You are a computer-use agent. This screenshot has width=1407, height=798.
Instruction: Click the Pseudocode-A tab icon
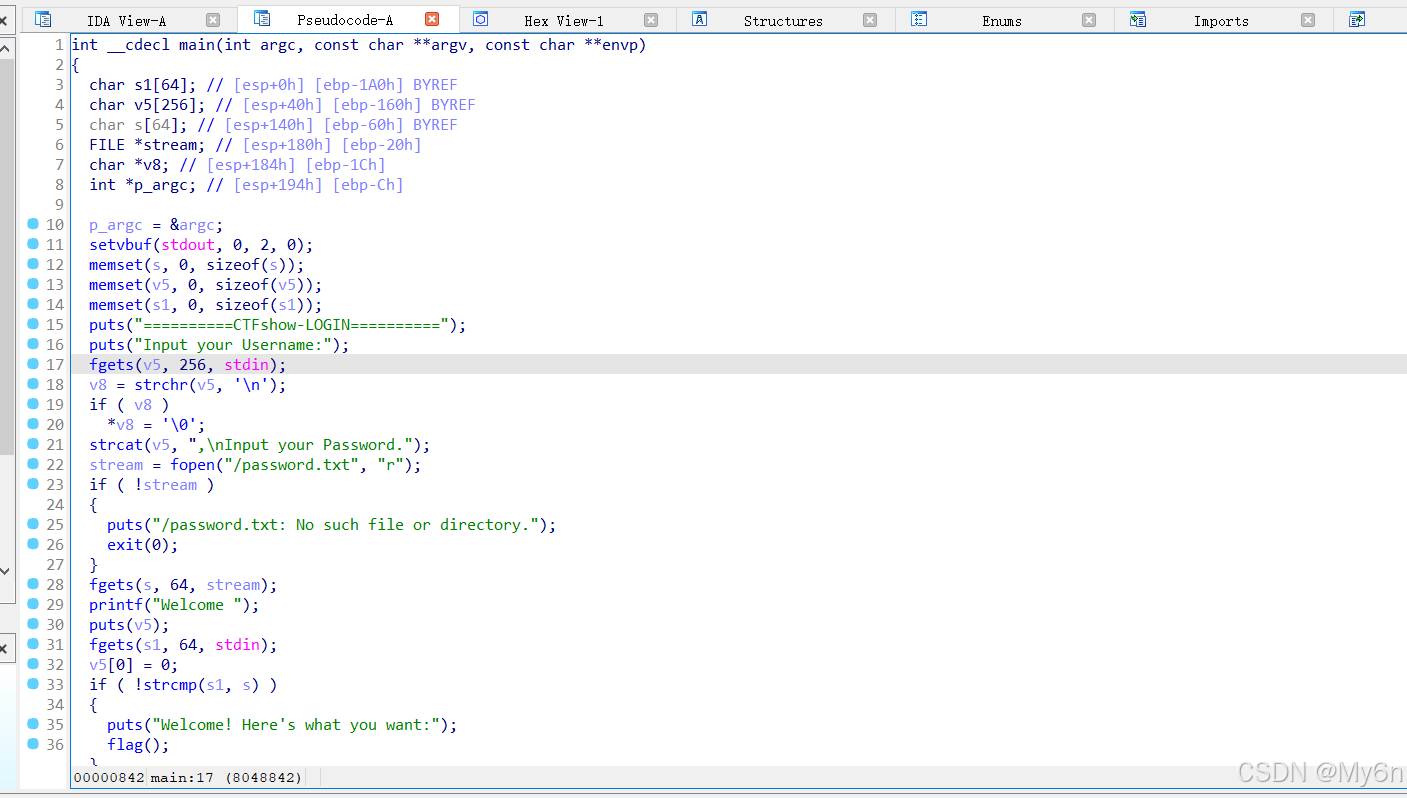[x=262, y=19]
